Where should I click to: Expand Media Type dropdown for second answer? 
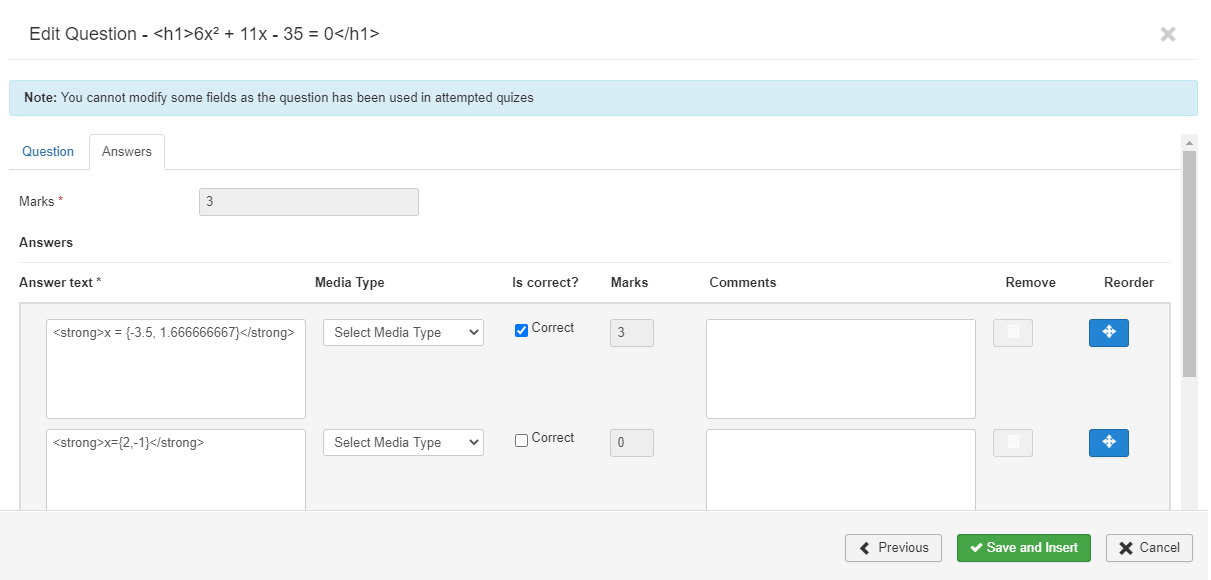tap(403, 443)
